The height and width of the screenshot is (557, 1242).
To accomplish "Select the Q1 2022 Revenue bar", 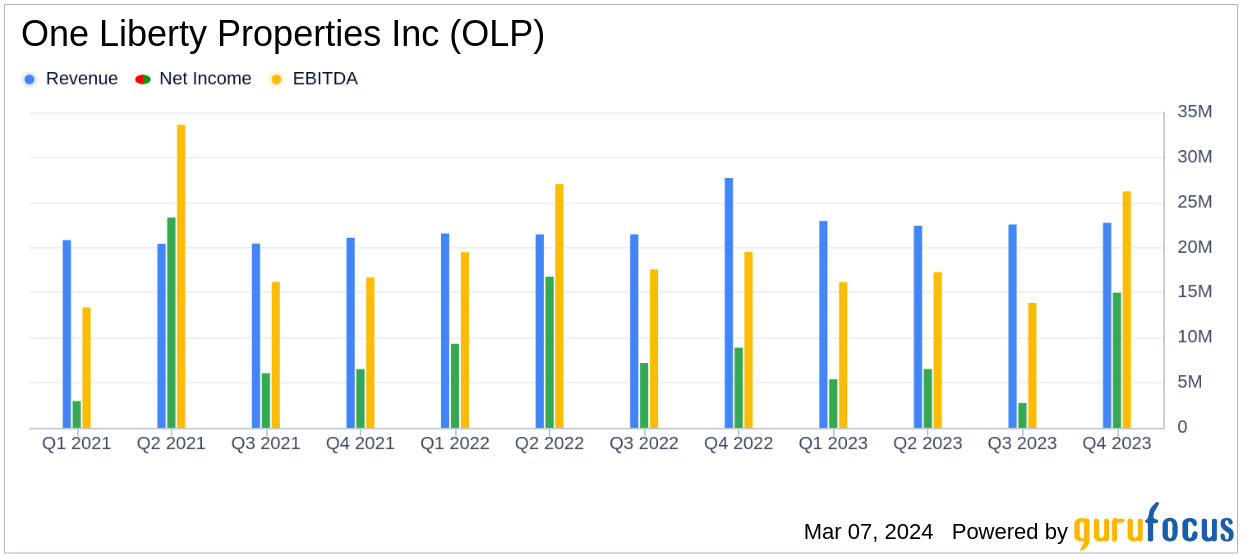I will tap(445, 331).
